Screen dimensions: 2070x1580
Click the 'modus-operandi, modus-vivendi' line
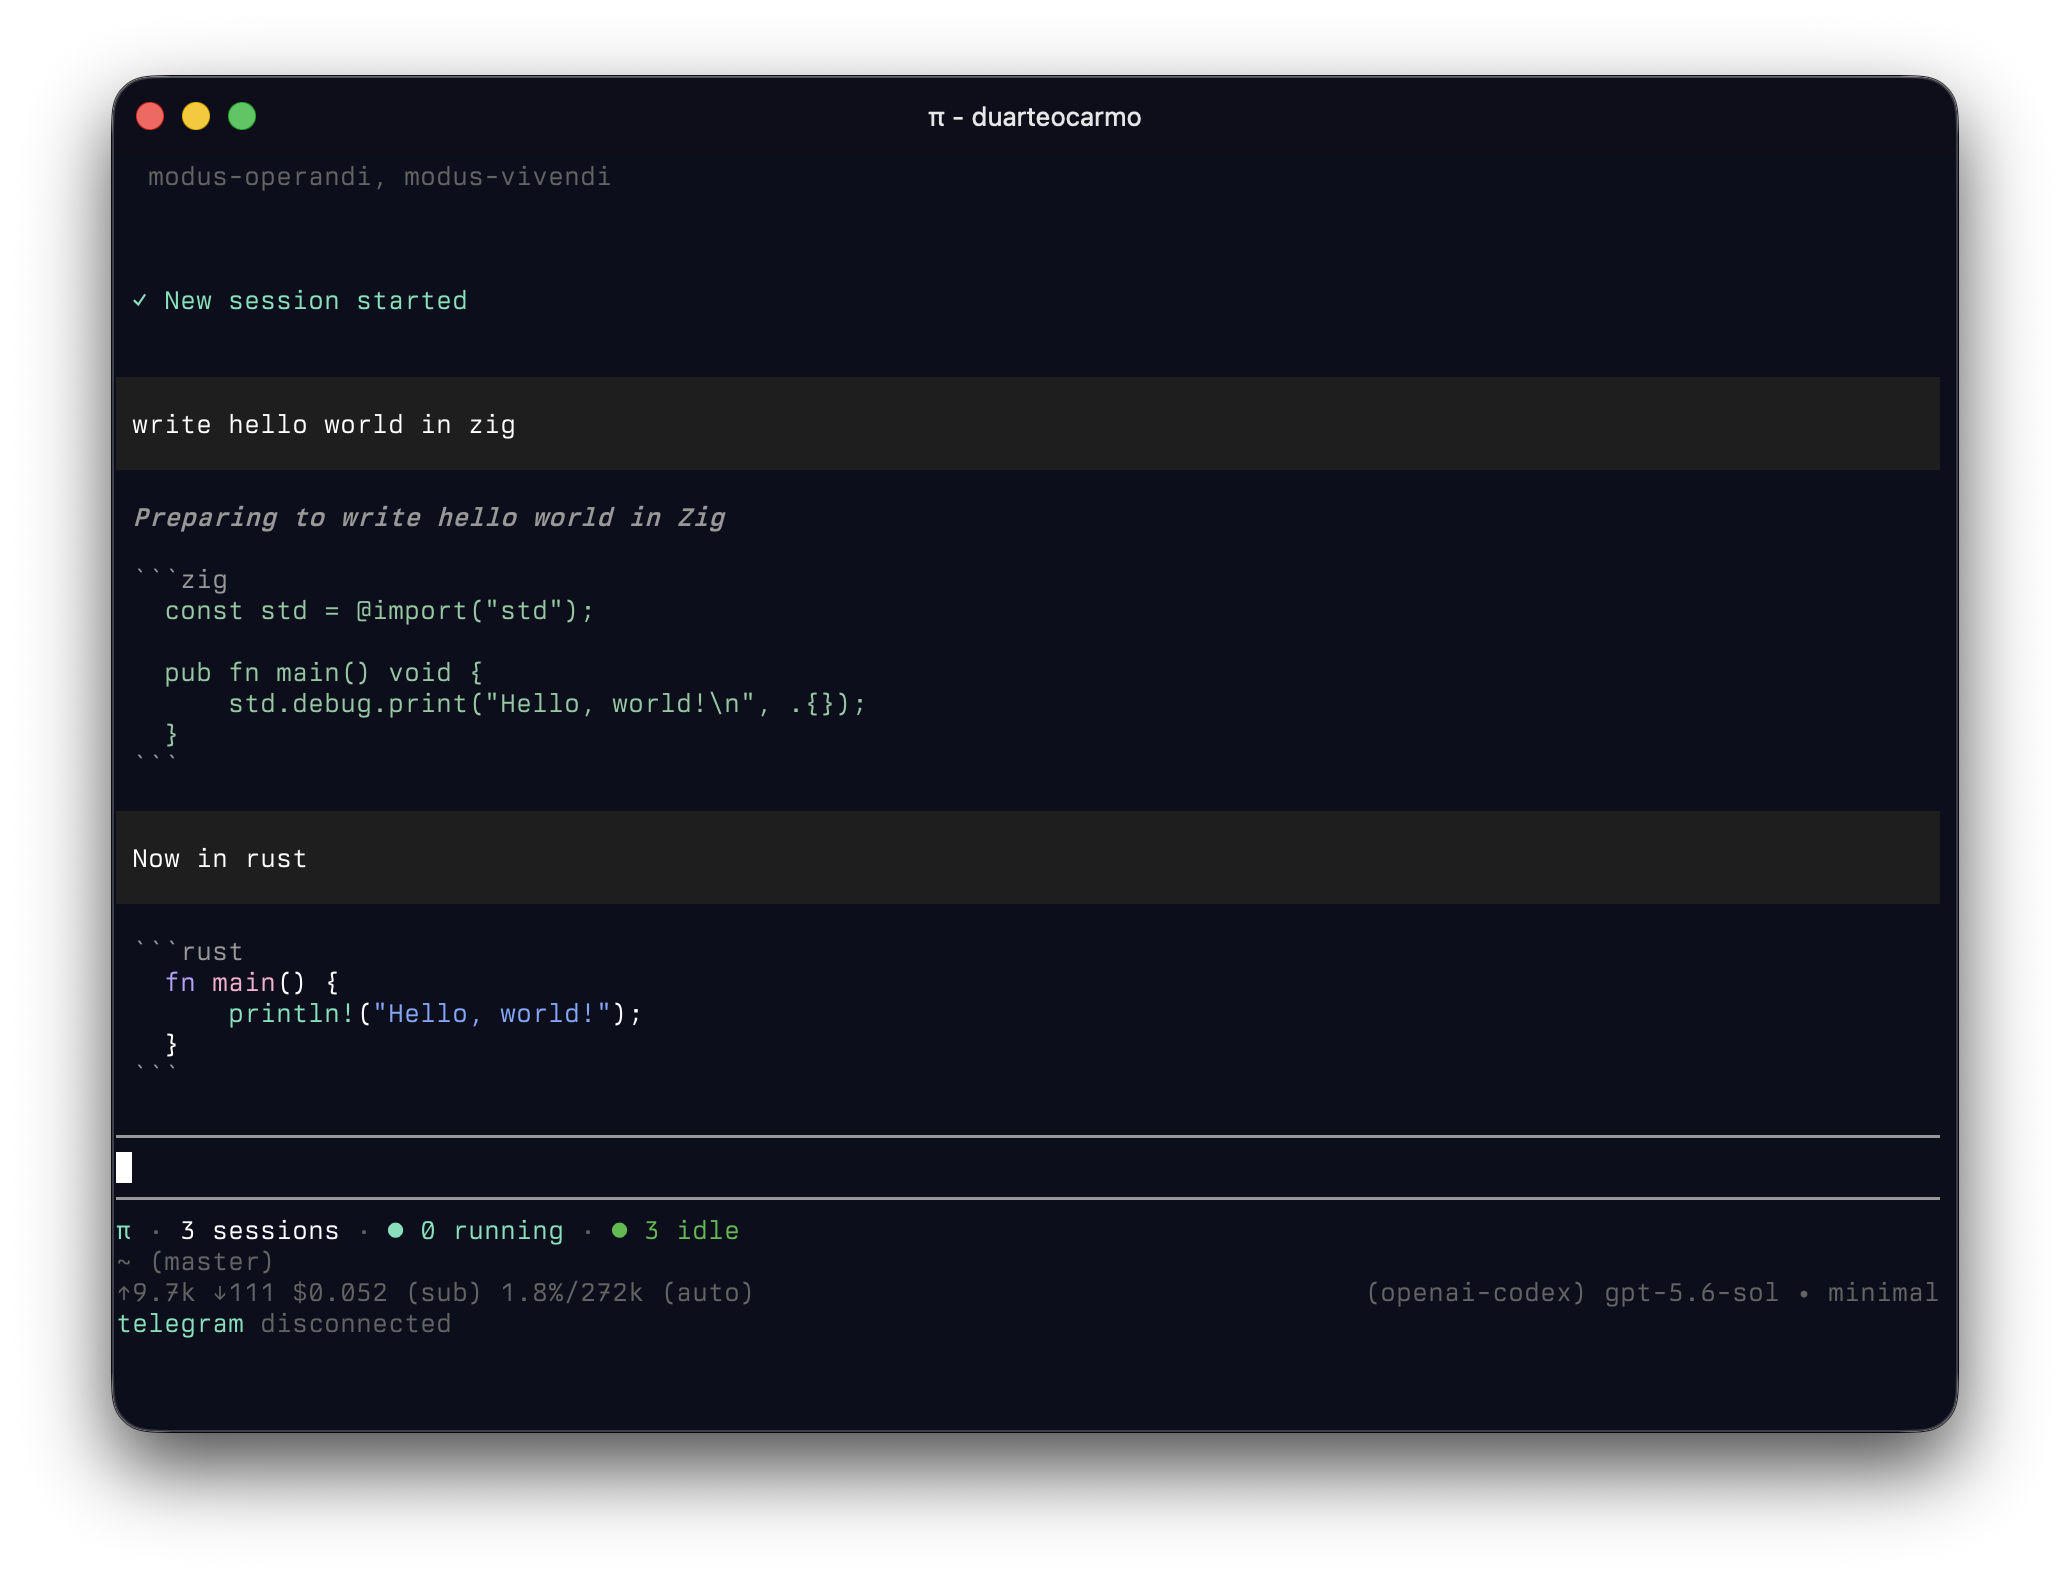(379, 177)
